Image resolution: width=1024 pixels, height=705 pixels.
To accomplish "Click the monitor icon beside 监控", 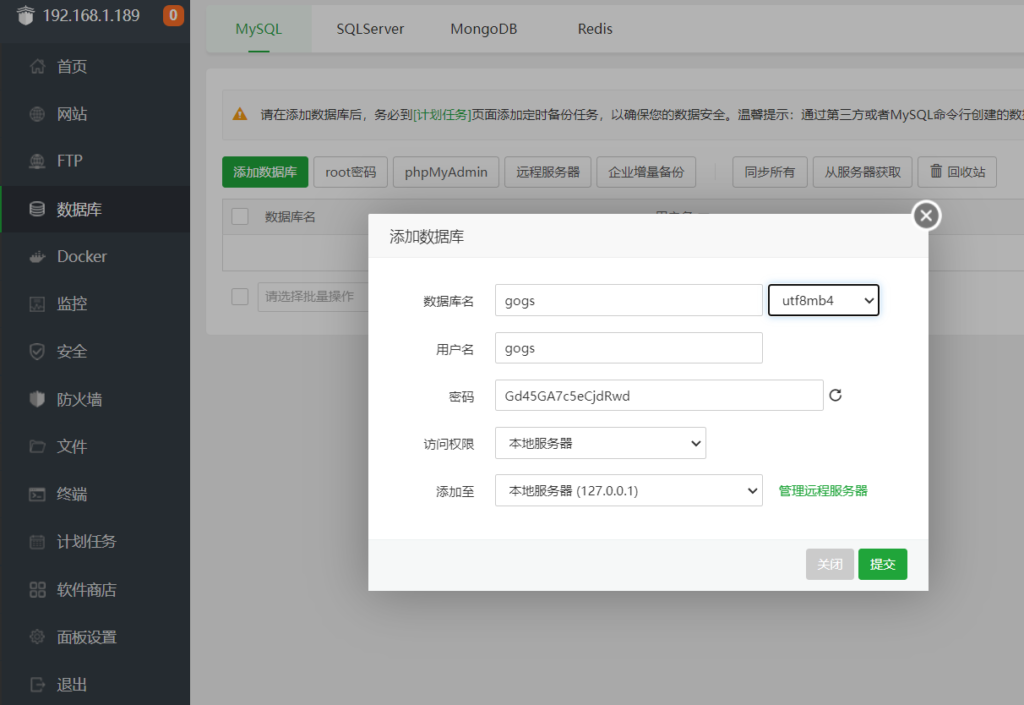I will tap(37, 304).
